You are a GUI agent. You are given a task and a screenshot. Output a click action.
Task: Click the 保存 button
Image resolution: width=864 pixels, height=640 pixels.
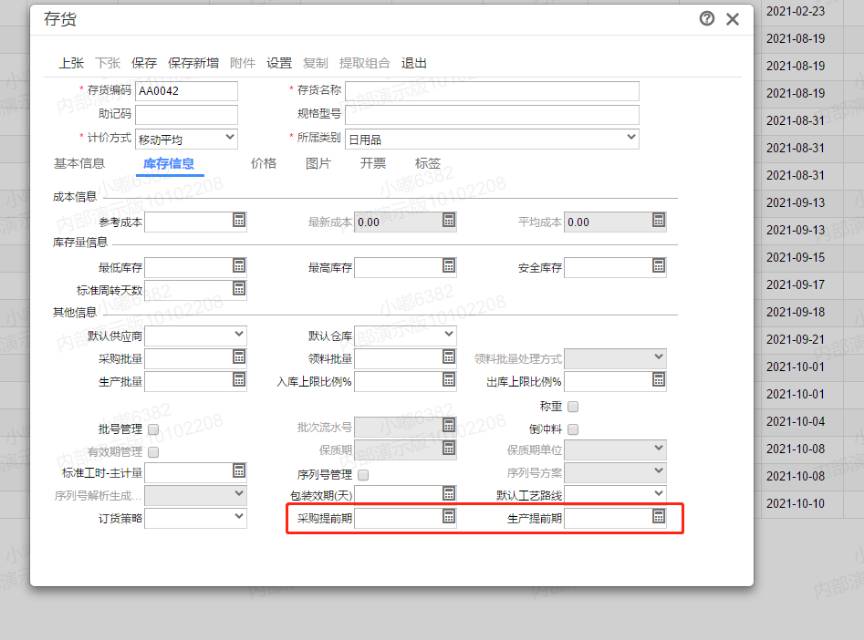coord(144,63)
